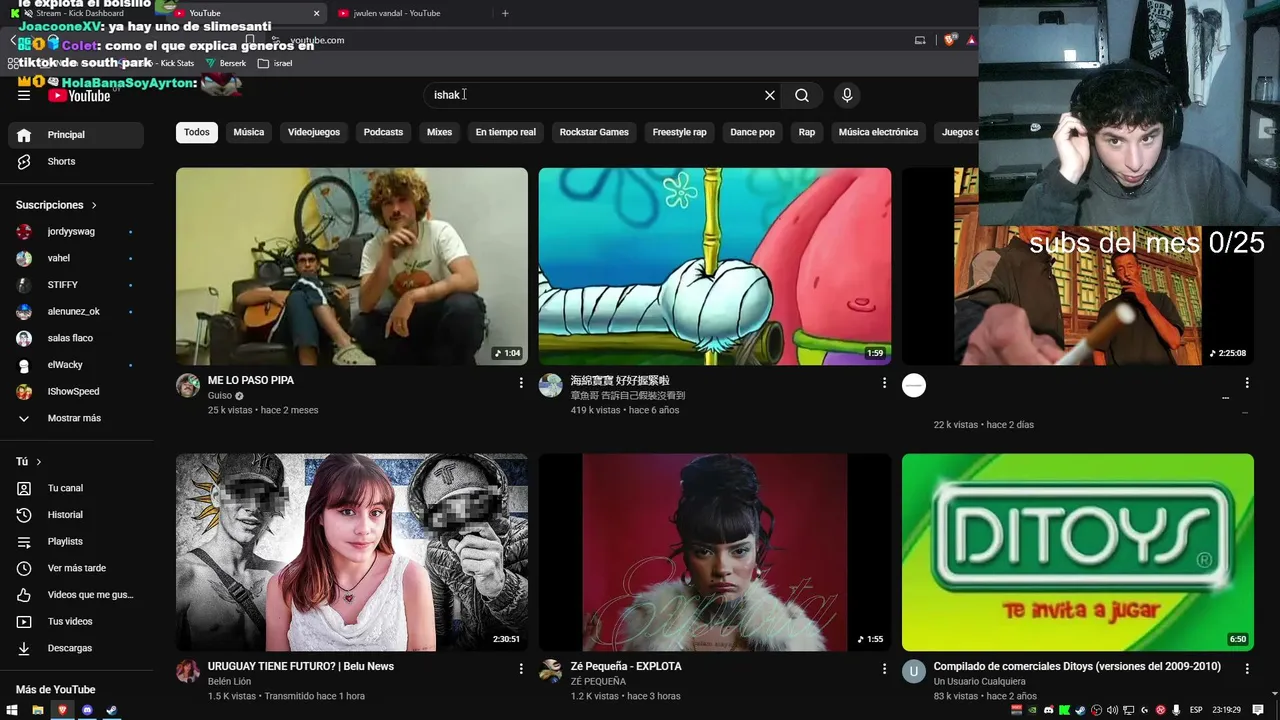Play the ME LO PASO PIPA thumbnail

[x=352, y=266]
